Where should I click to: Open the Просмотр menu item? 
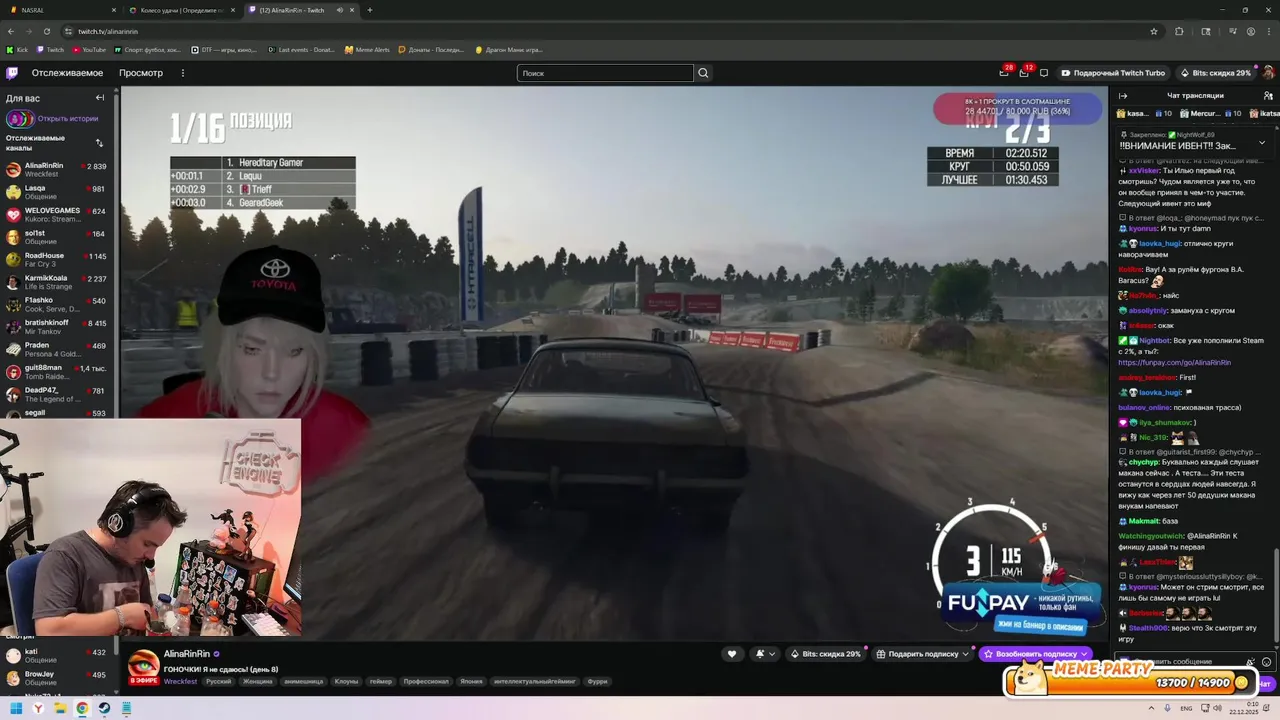[x=141, y=73]
